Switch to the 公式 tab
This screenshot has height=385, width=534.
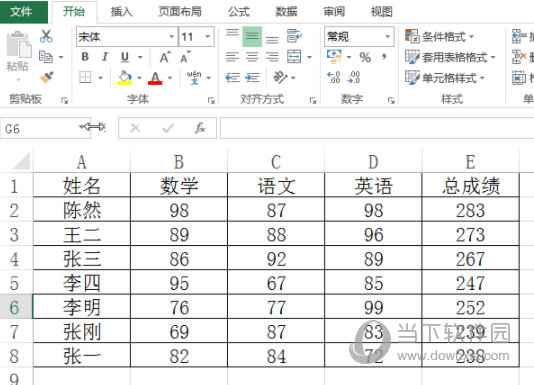(x=239, y=12)
